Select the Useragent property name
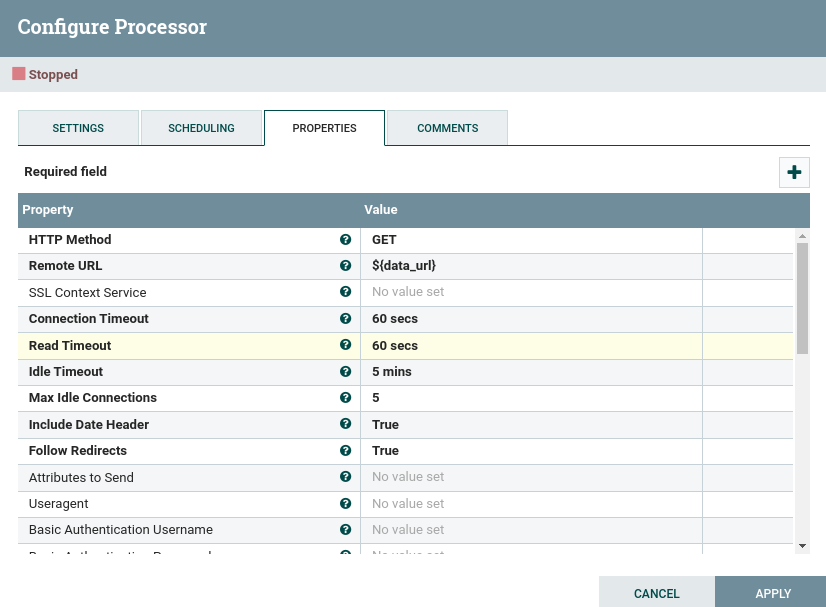This screenshot has height=607, width=826. click(58, 504)
